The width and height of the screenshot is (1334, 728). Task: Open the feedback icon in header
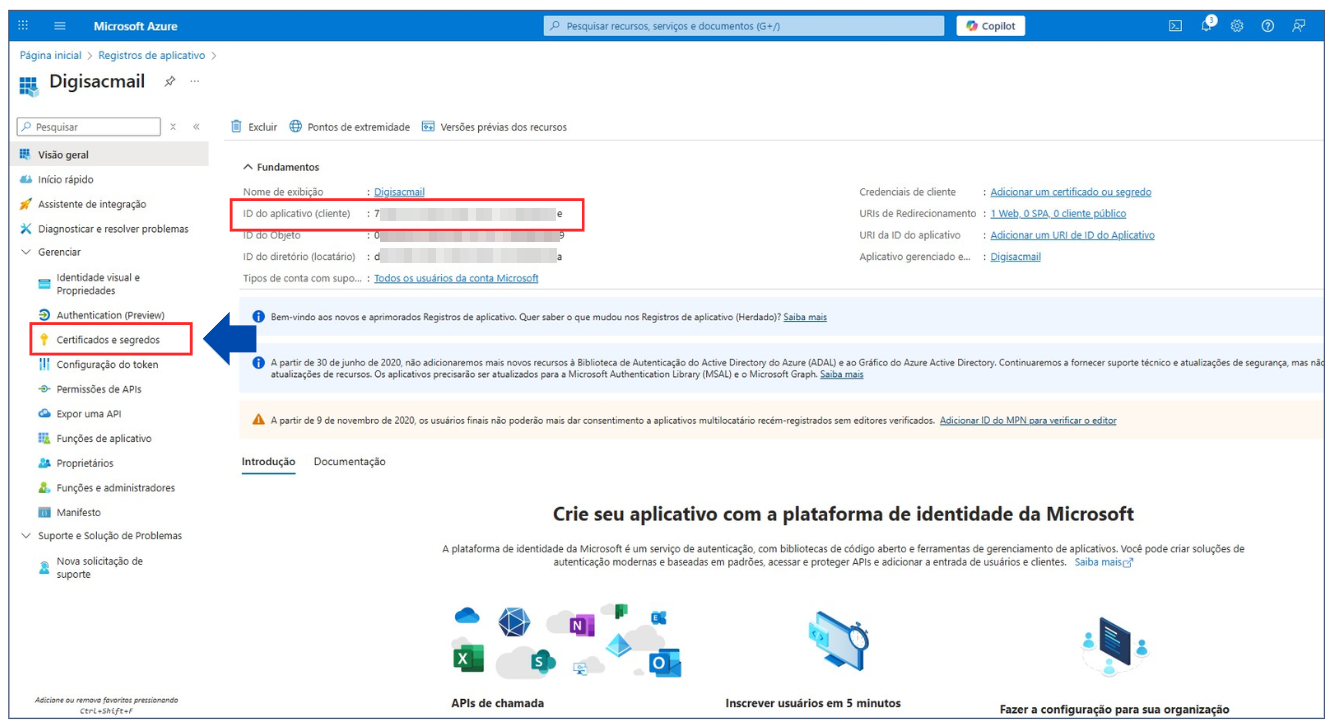point(1298,26)
